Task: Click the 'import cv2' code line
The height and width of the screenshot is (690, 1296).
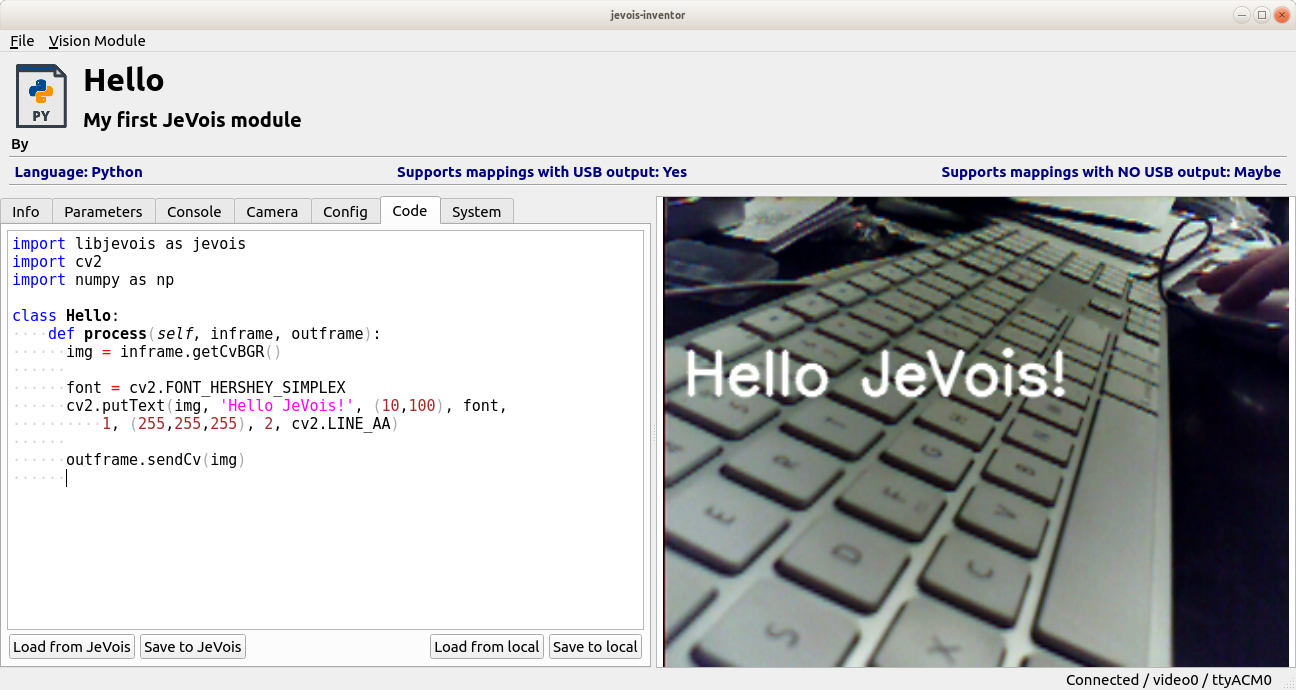Action: pos(57,262)
